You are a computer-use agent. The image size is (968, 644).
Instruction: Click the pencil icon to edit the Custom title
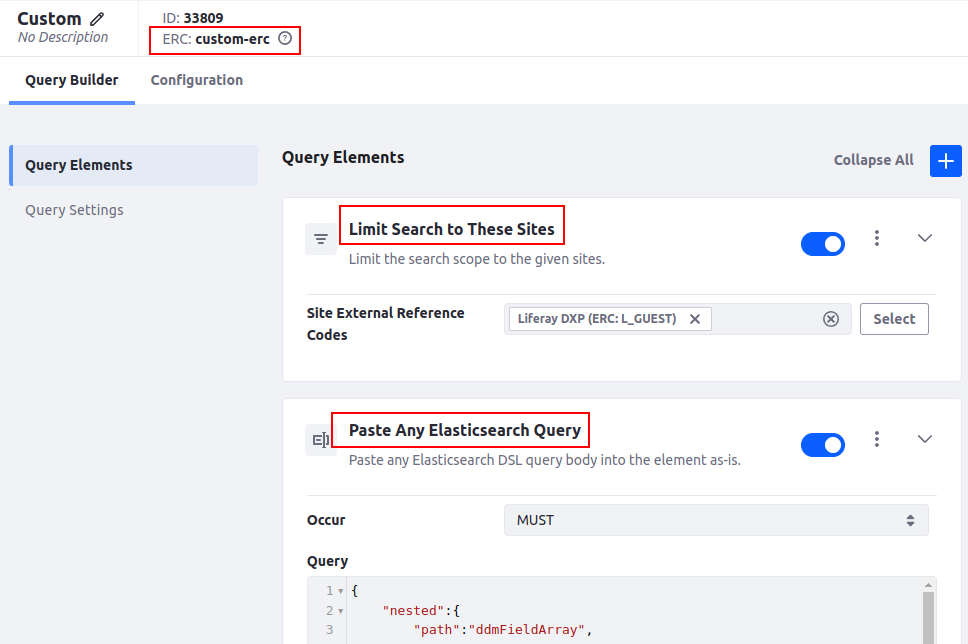[97, 19]
